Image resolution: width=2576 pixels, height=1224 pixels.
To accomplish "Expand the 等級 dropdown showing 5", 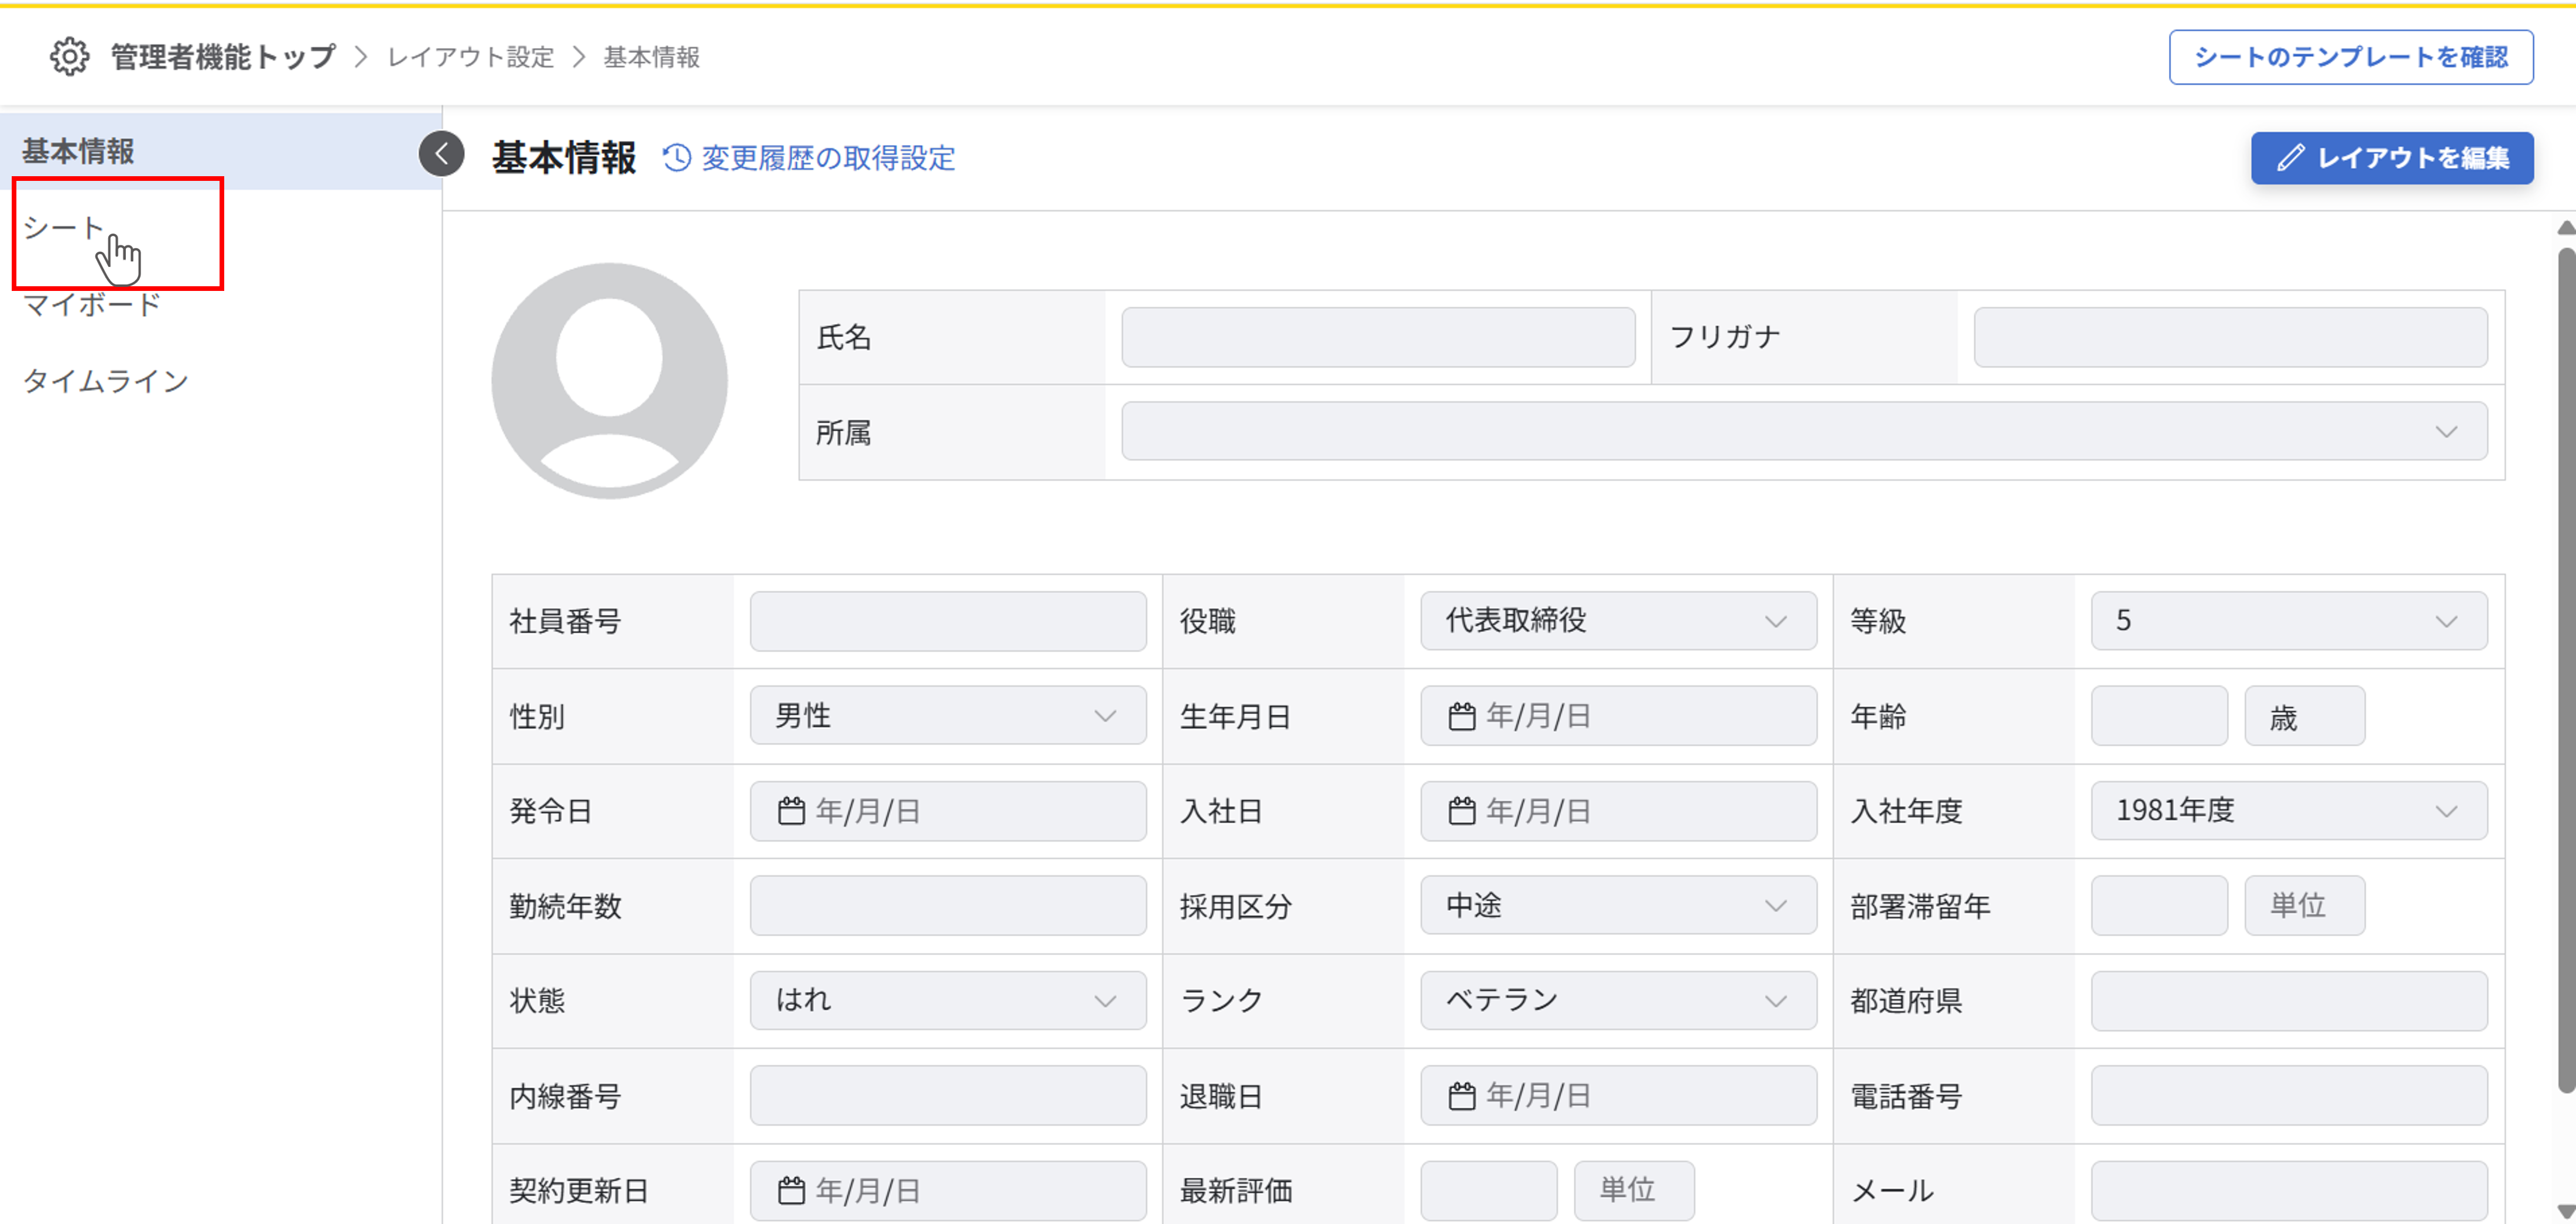I will click(2288, 621).
